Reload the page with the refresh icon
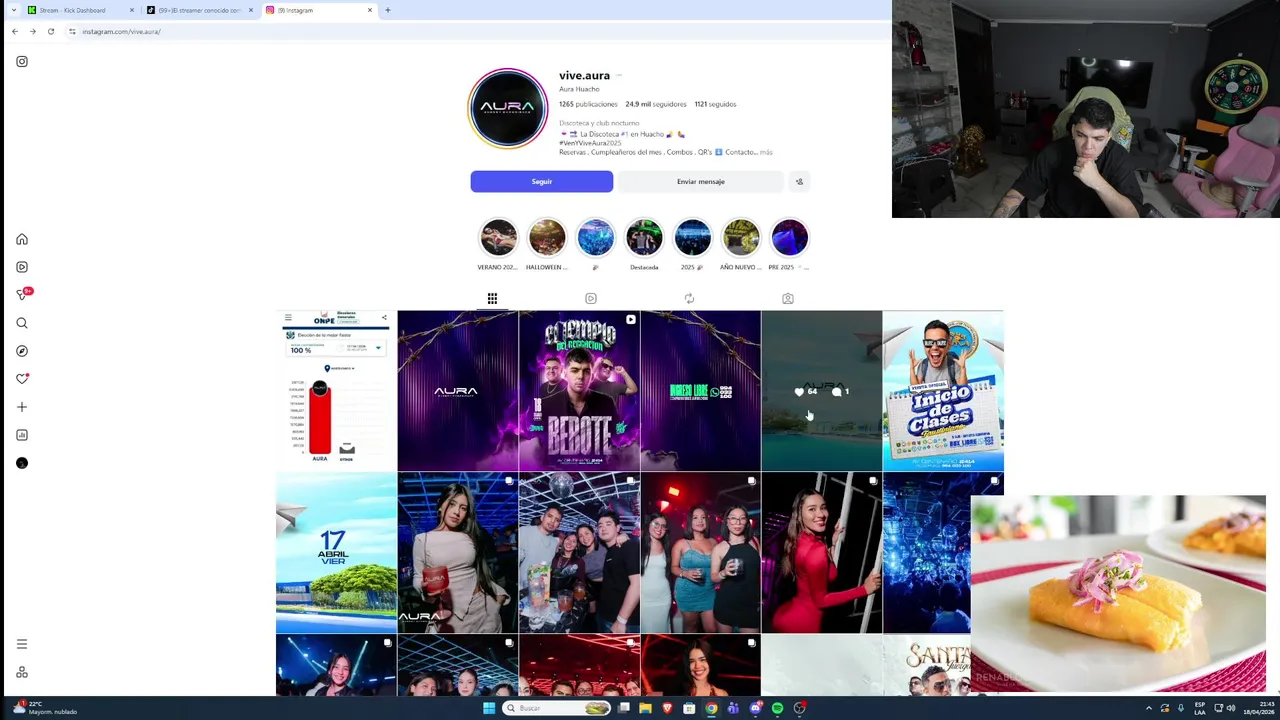The width and height of the screenshot is (1280, 720). [x=51, y=31]
